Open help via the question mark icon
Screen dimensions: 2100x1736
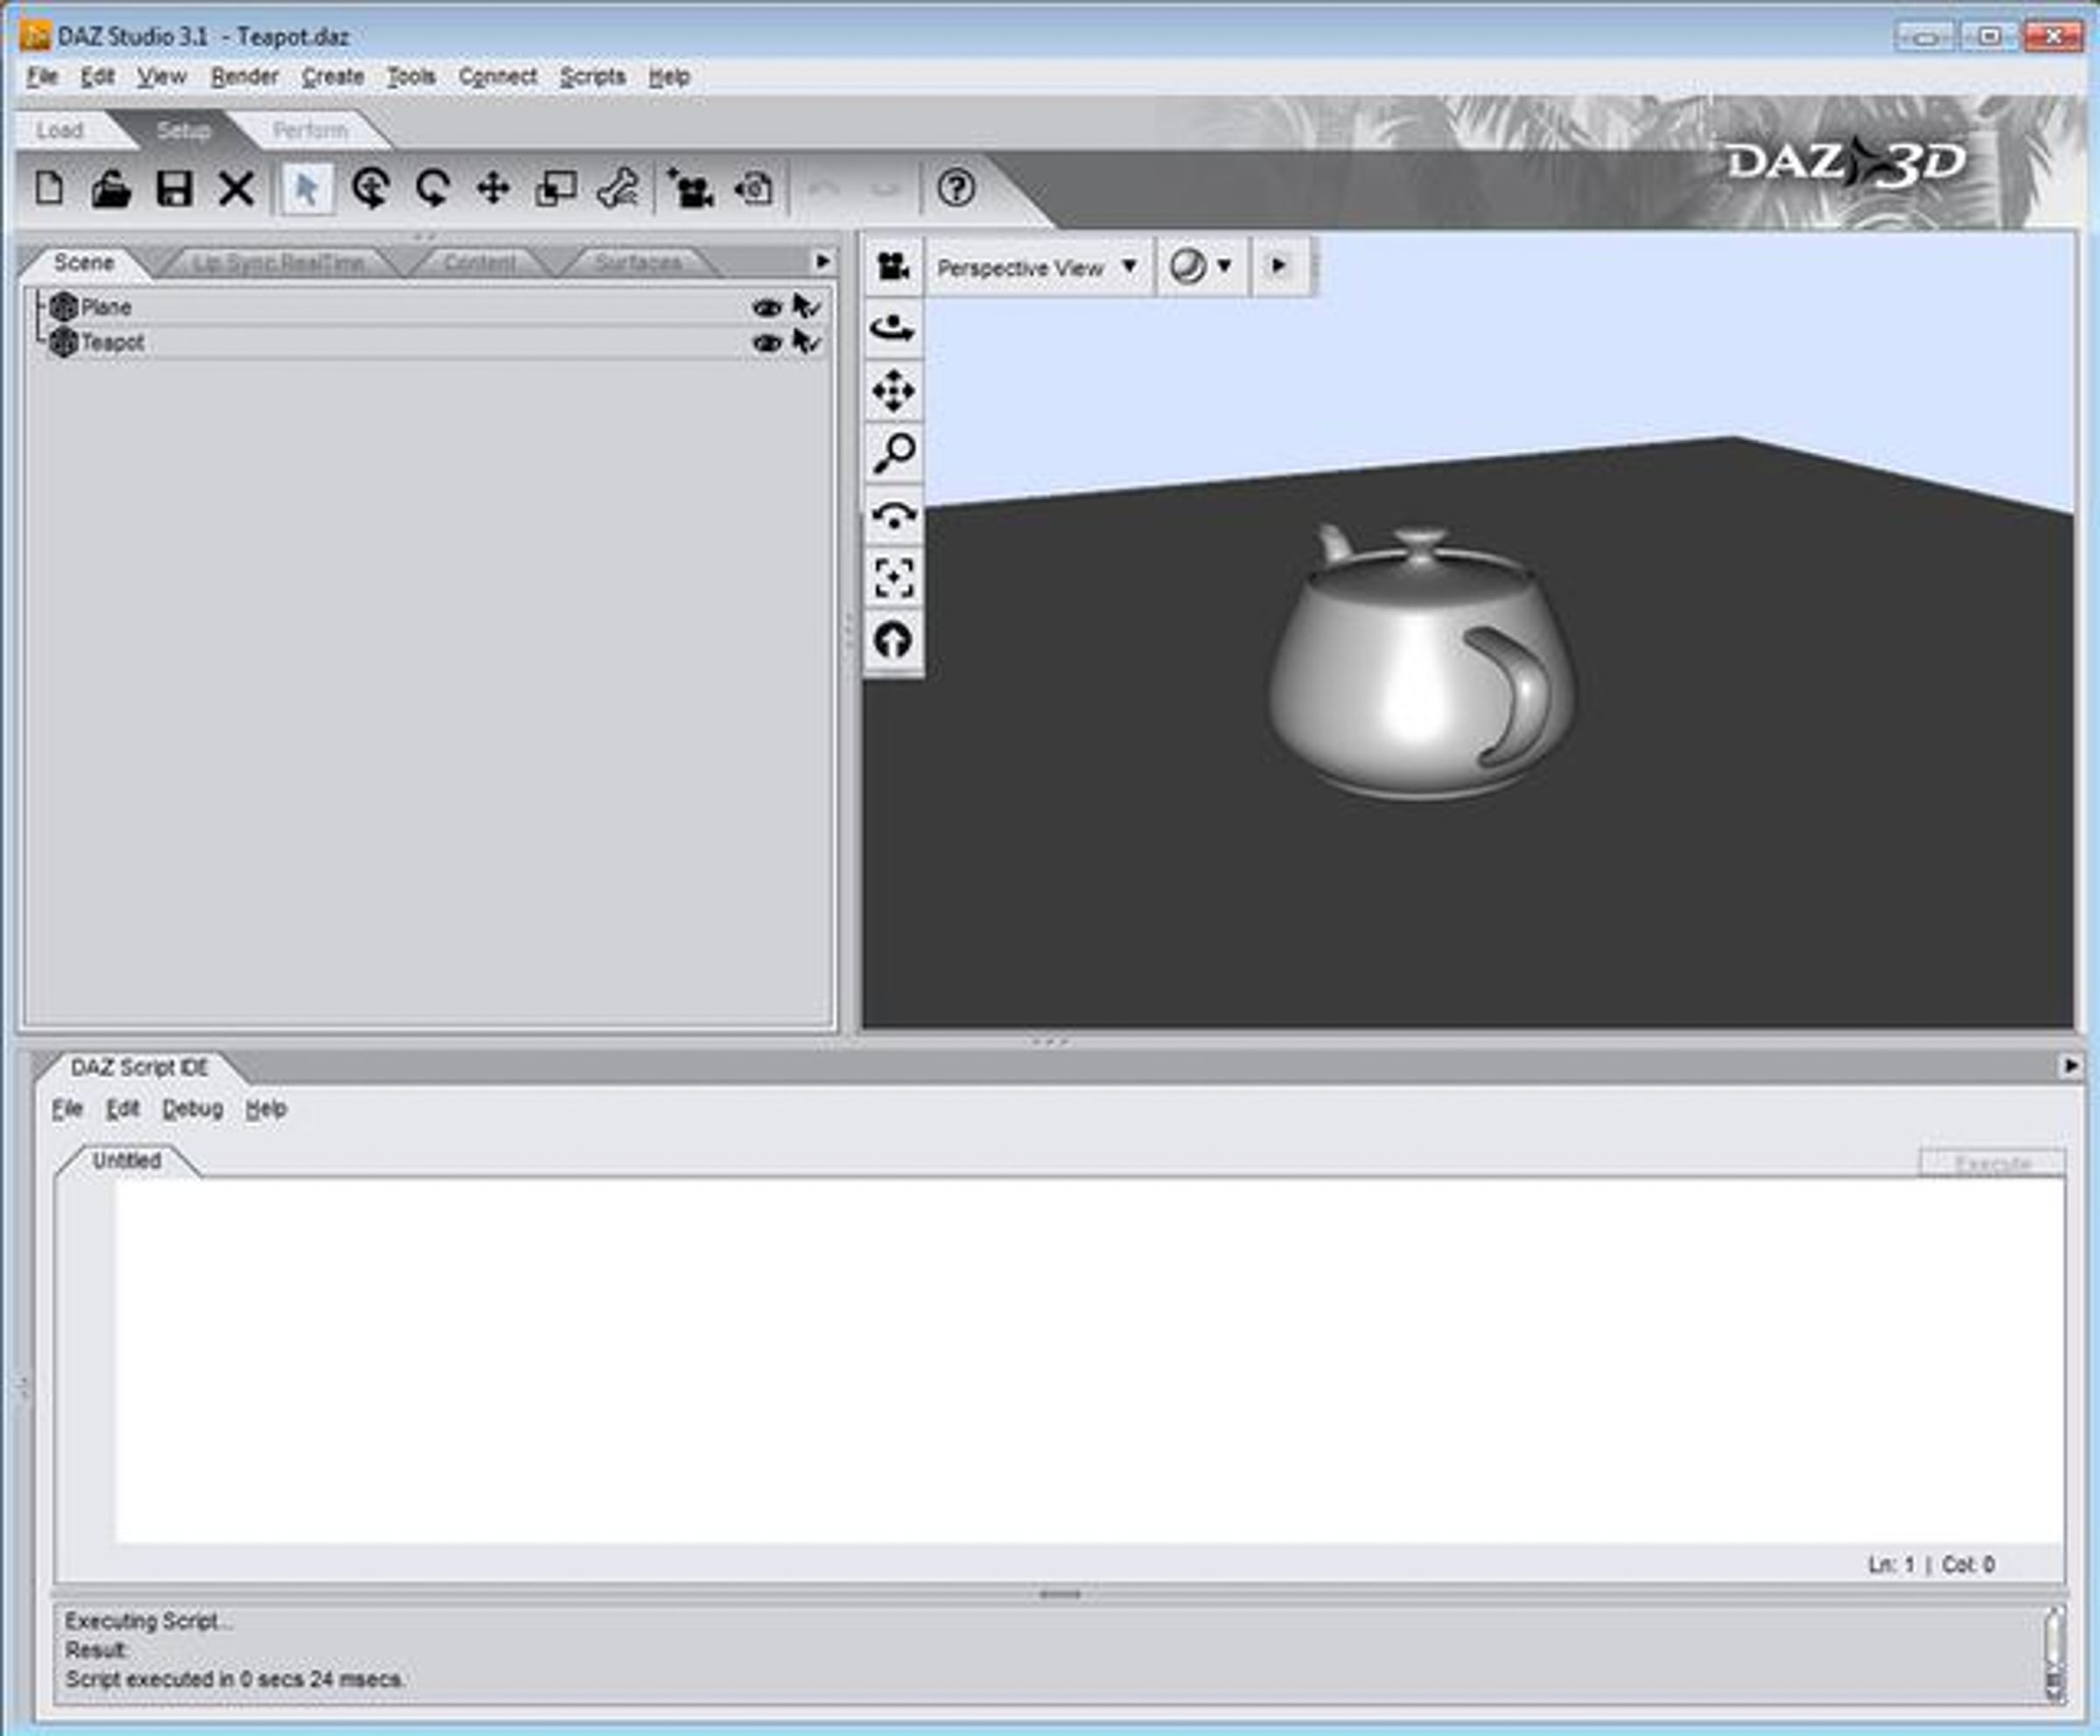pos(956,188)
